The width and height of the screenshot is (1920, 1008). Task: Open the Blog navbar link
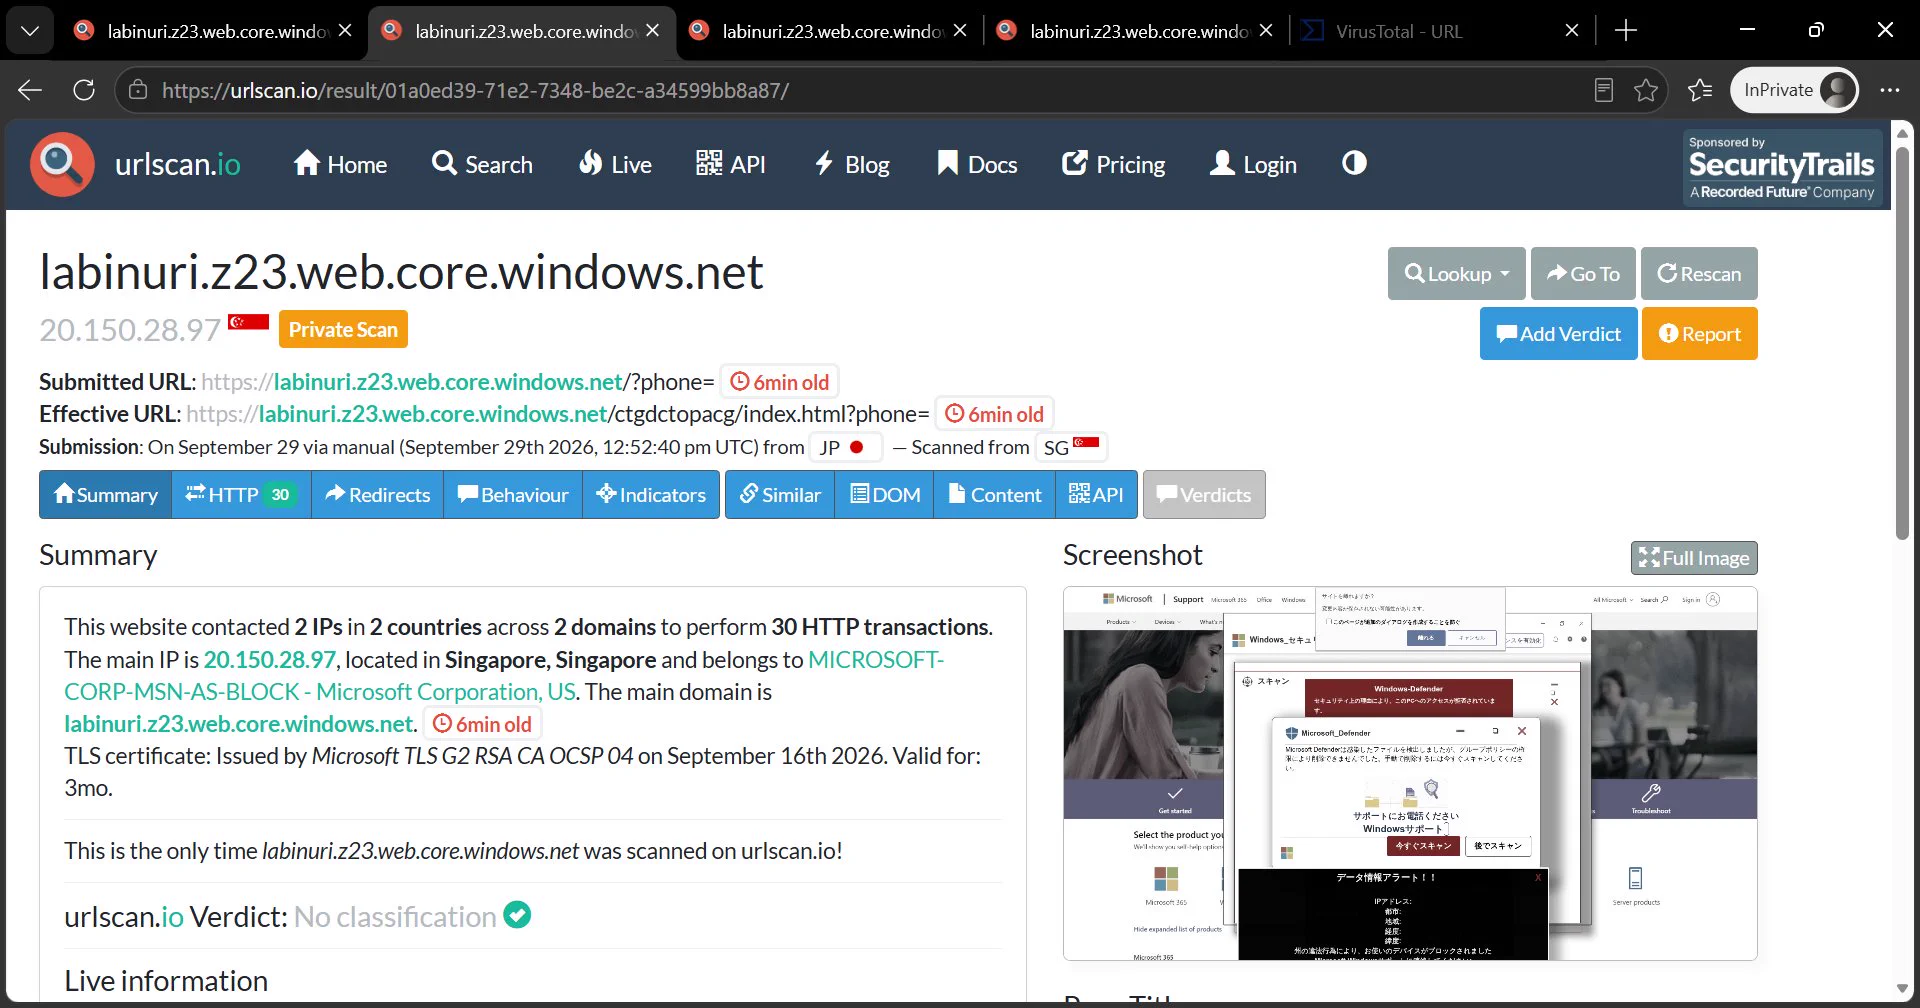(x=852, y=164)
